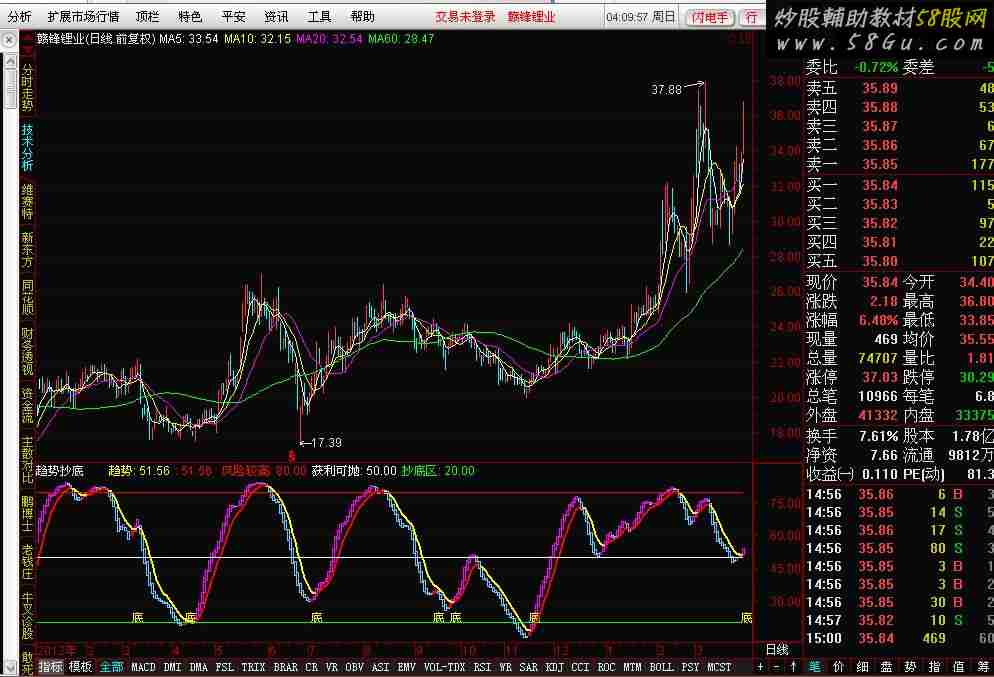Open the 扩展市场行情 menu
This screenshot has width=994, height=677.
[83, 17]
